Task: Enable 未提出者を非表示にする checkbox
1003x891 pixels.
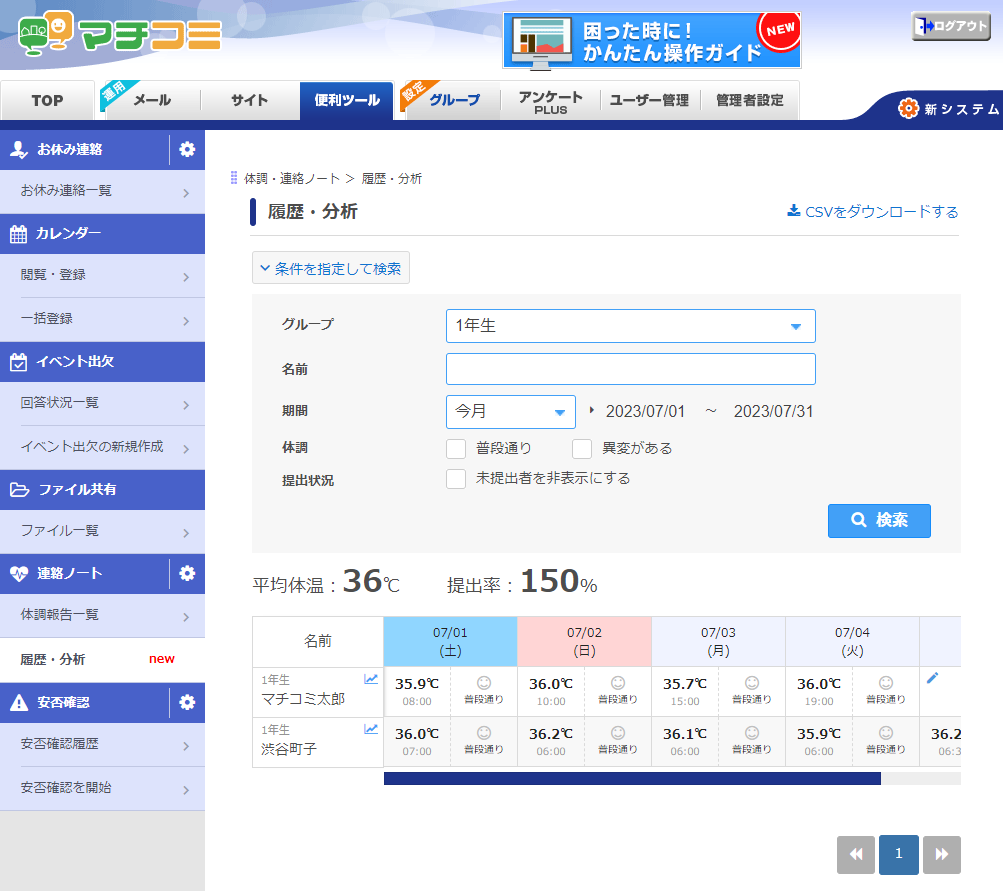Action: pos(456,479)
